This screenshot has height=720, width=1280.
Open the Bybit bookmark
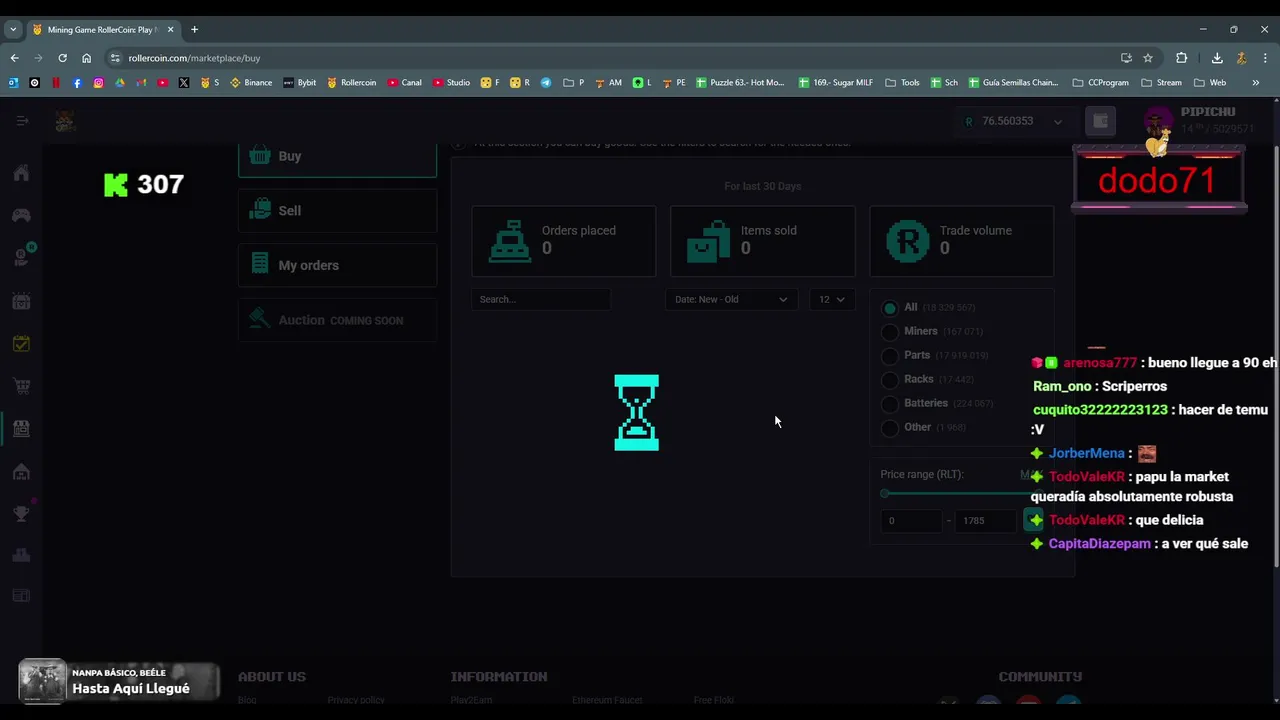coord(299,83)
